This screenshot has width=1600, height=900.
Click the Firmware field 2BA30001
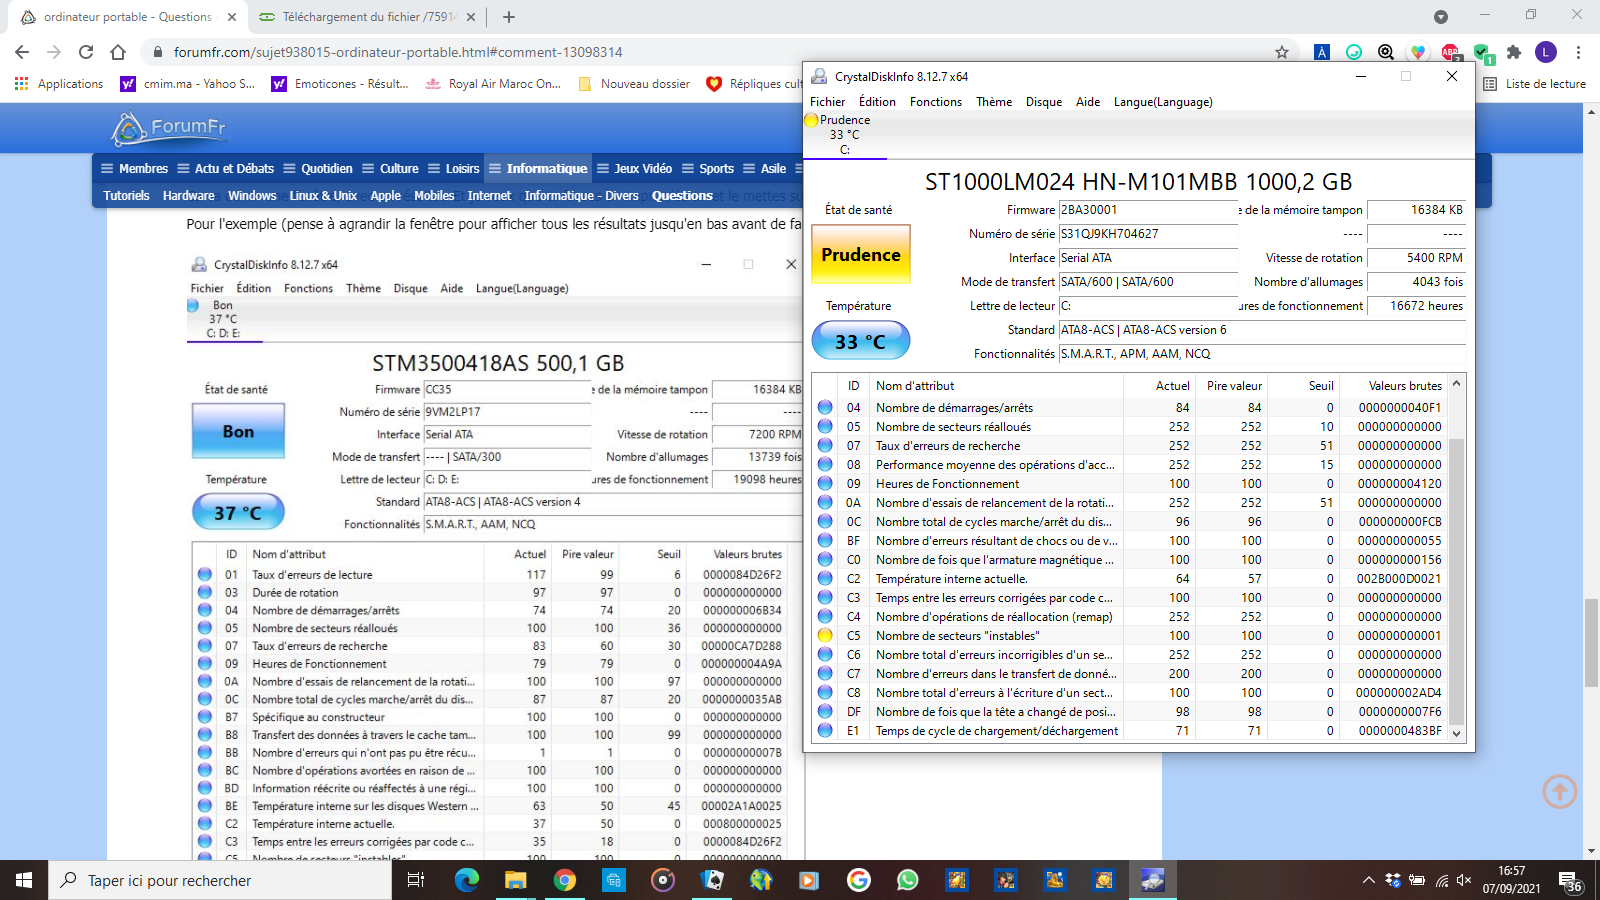click(1148, 210)
